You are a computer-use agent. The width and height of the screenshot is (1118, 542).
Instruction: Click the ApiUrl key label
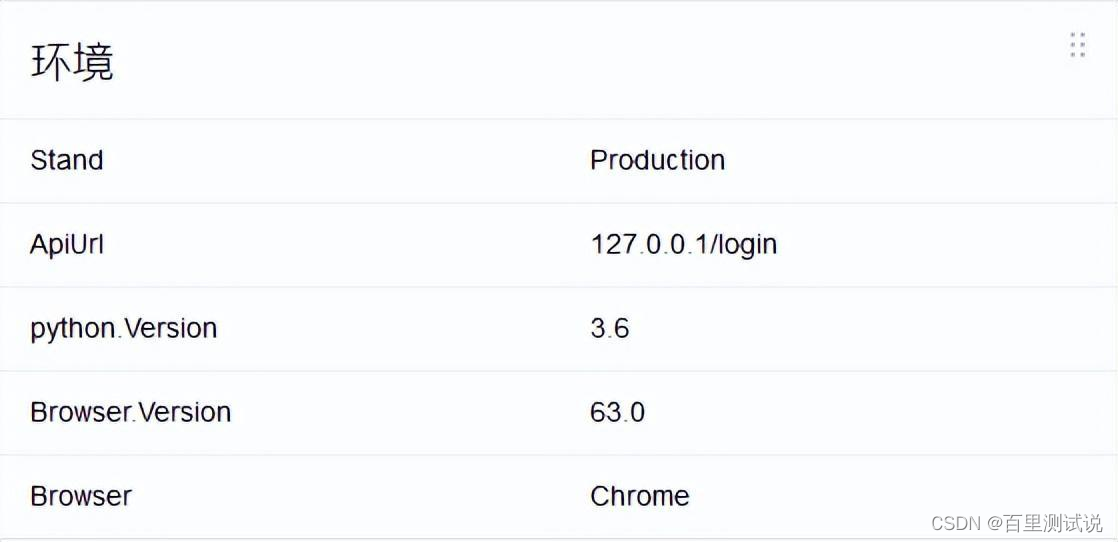[67, 244]
